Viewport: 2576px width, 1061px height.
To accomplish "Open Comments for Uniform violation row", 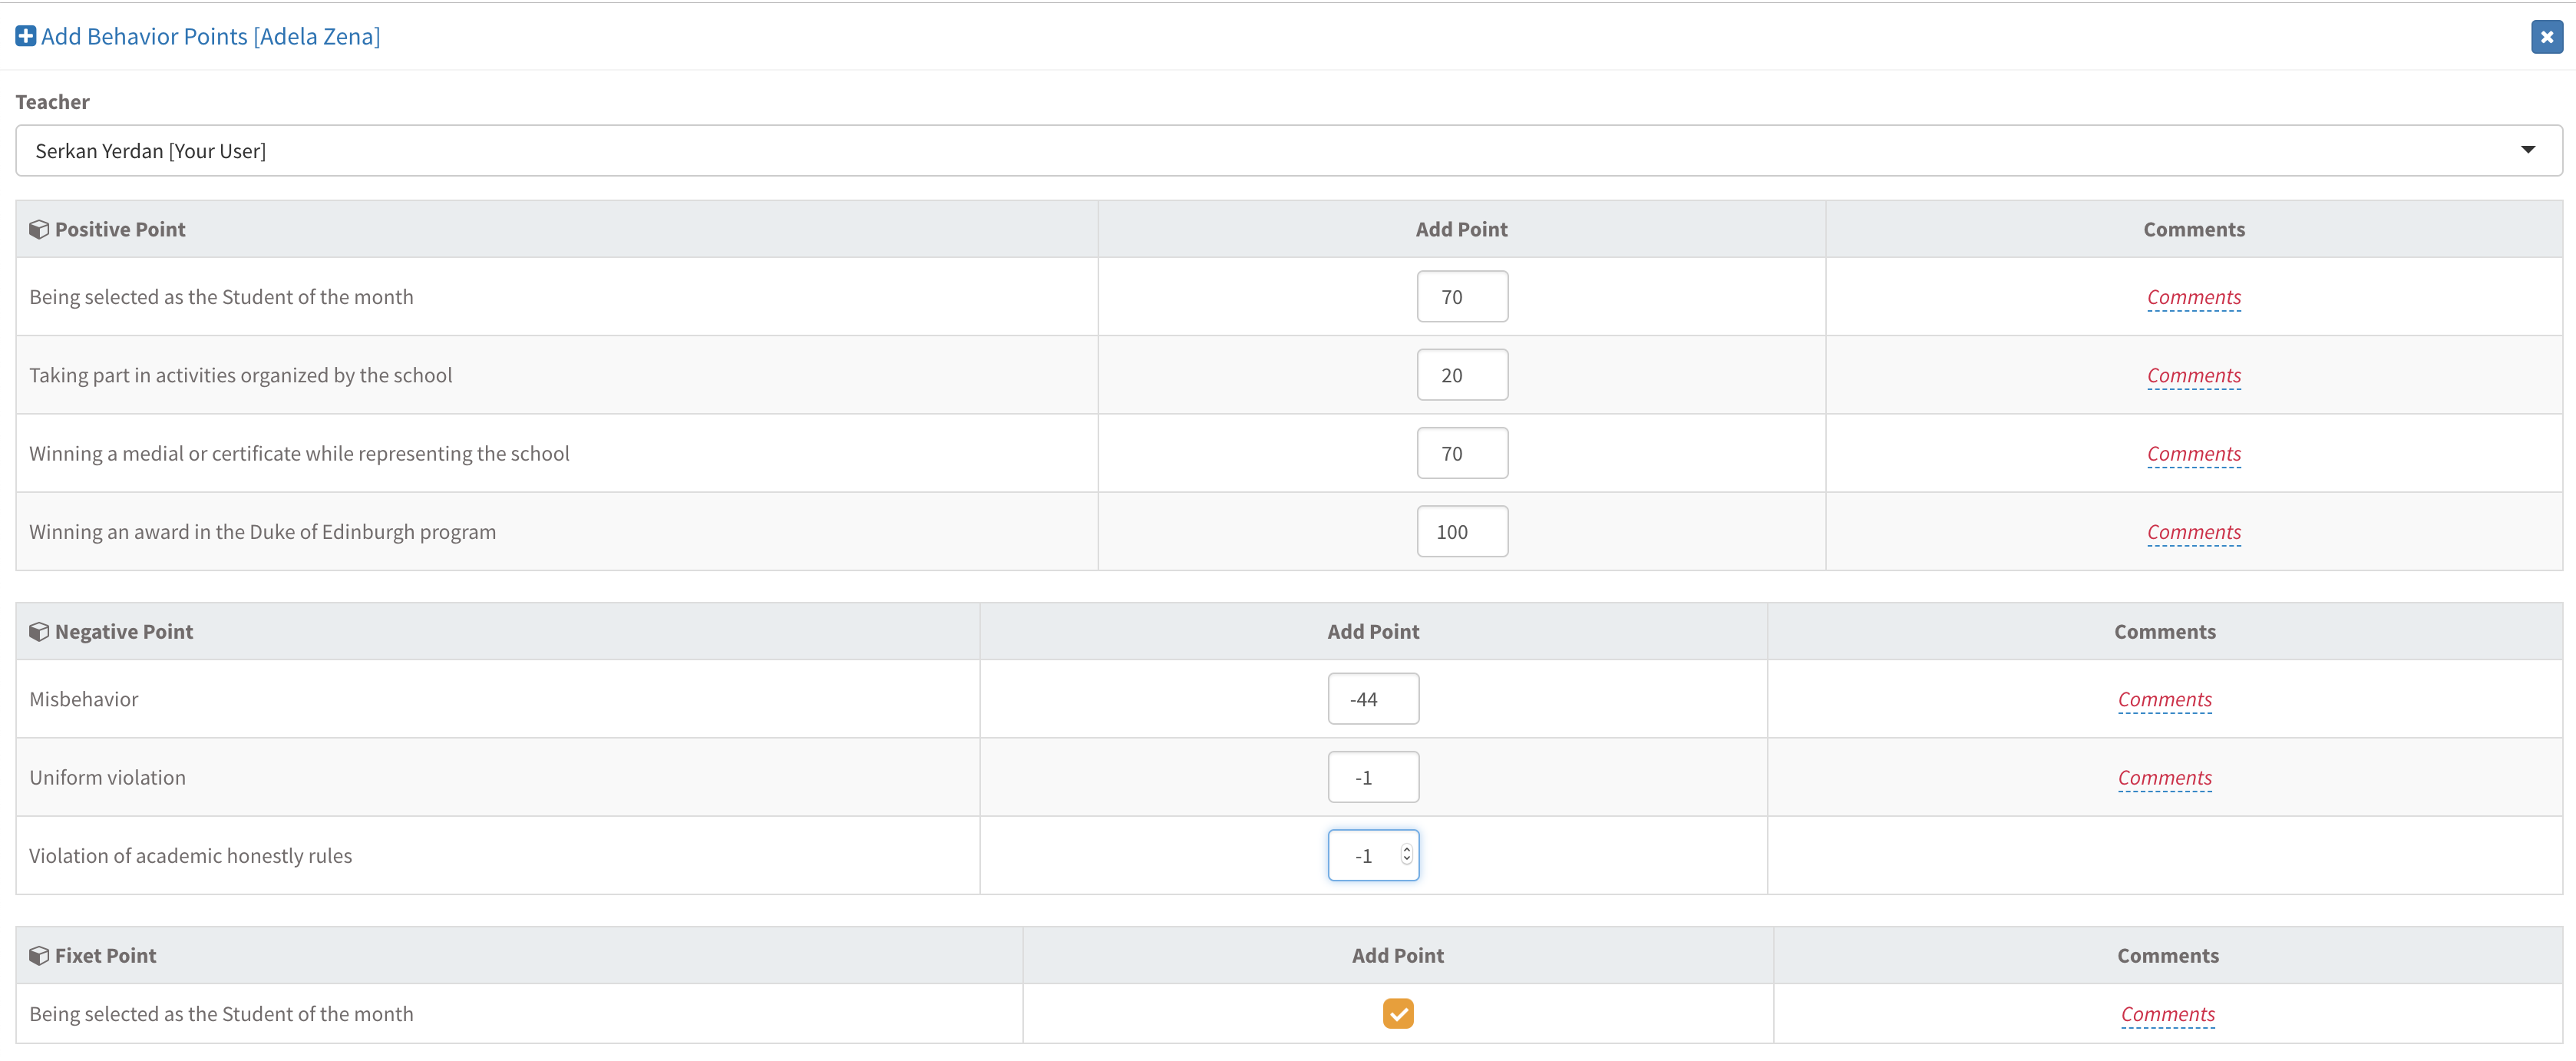I will pos(2165,778).
